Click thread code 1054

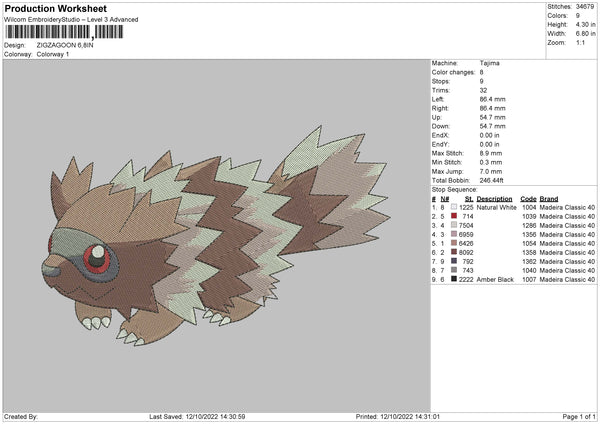pyautogui.click(x=529, y=243)
